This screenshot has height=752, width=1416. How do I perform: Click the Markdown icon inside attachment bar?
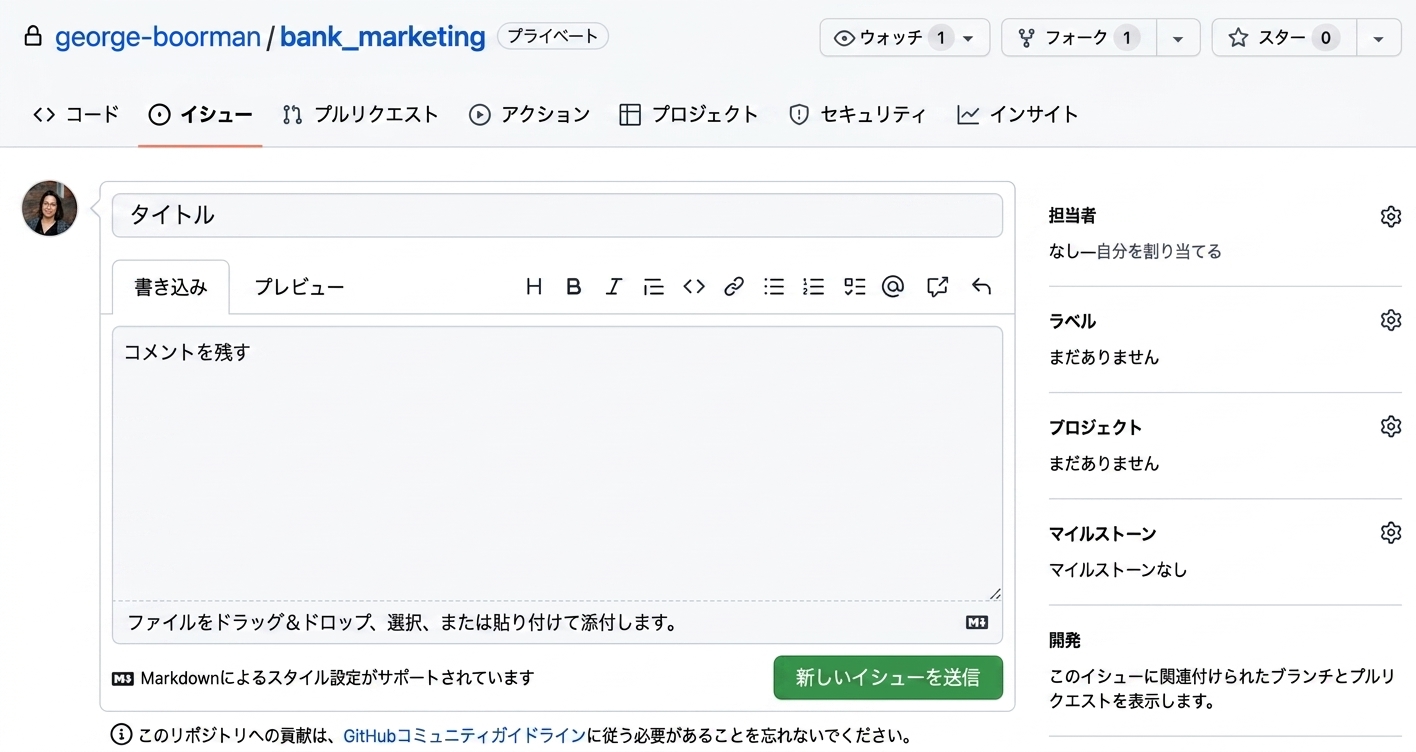tap(977, 622)
